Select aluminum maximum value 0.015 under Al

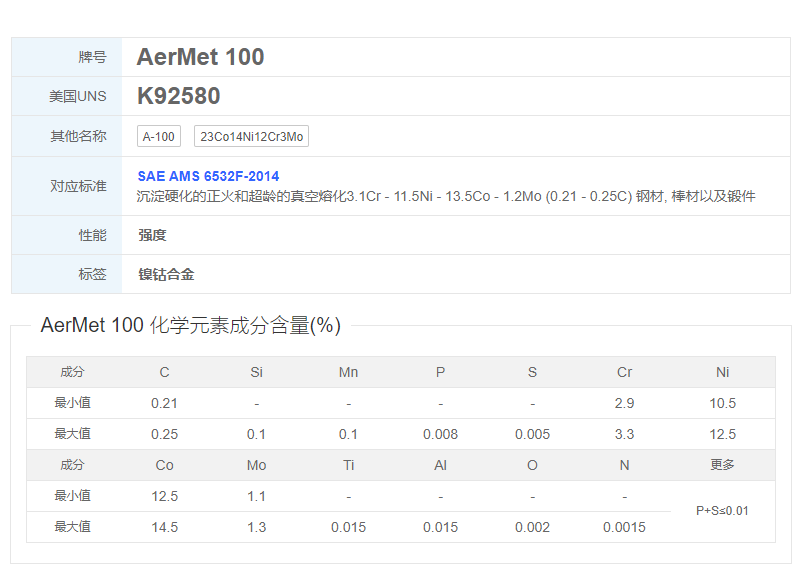440,527
